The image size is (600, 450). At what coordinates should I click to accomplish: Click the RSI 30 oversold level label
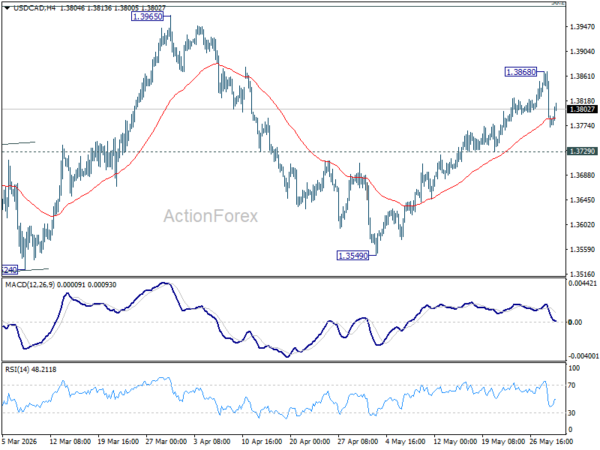pos(572,412)
